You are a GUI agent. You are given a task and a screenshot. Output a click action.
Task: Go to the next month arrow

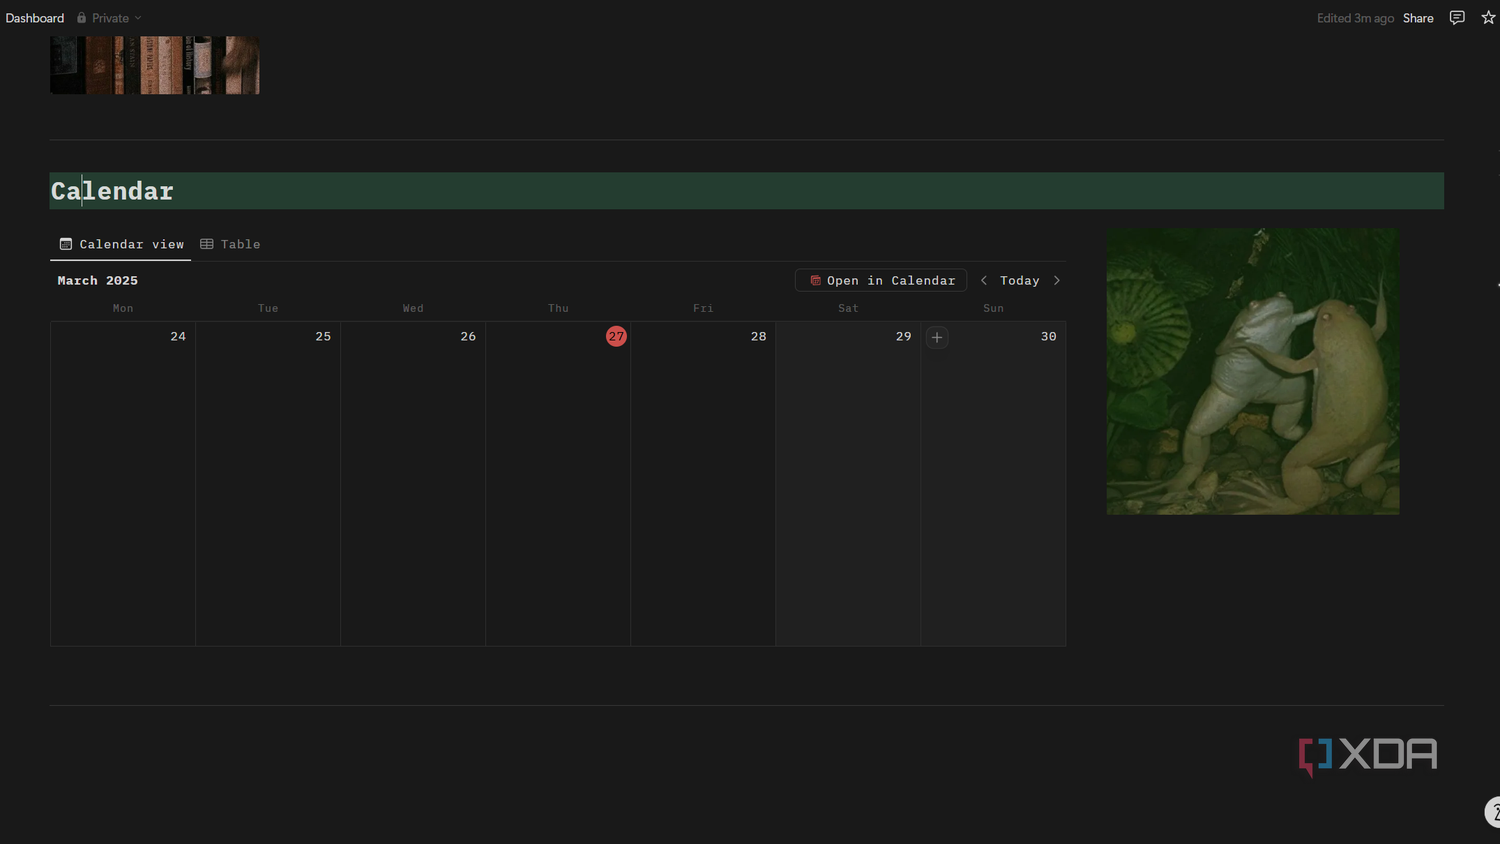(x=1057, y=280)
